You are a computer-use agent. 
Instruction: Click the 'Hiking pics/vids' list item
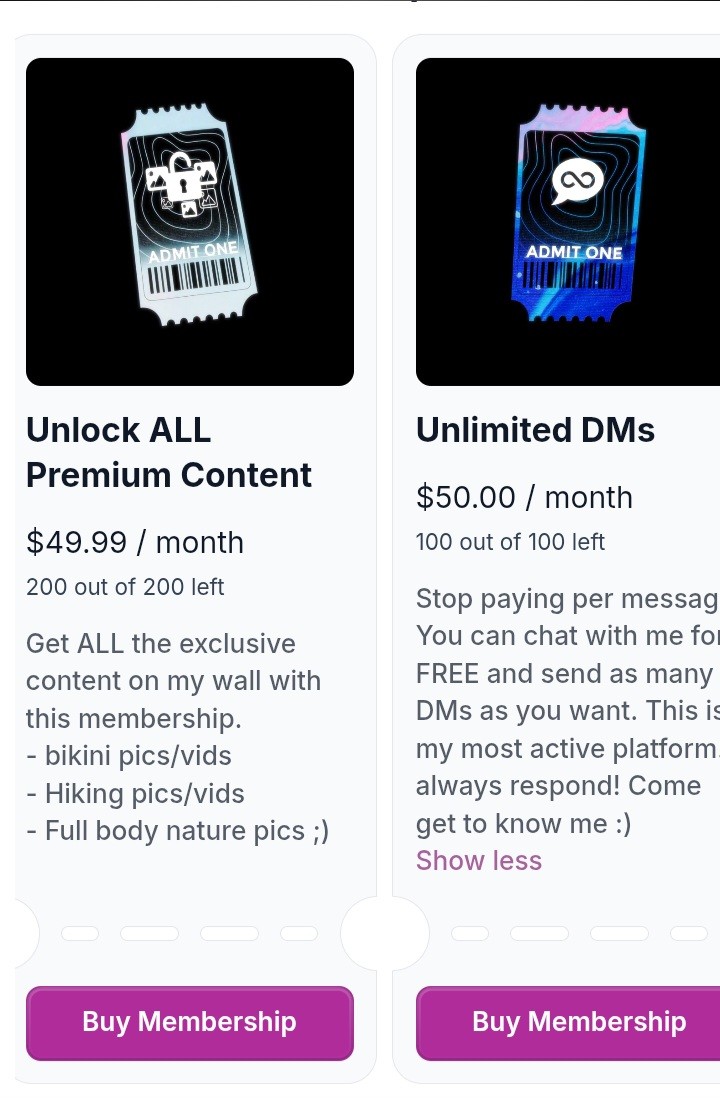135,794
